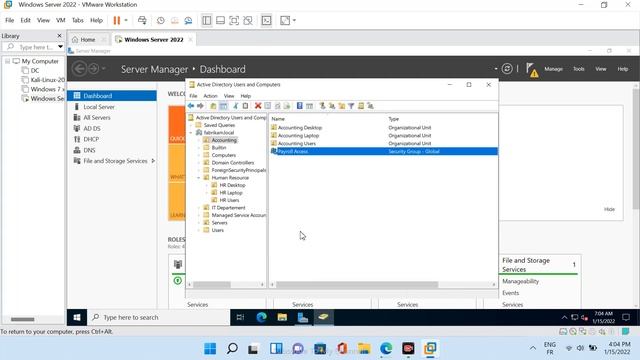Screen dimensions: 640x360
Task: Open Manage menu in Server Manager
Action: [x=553, y=69]
